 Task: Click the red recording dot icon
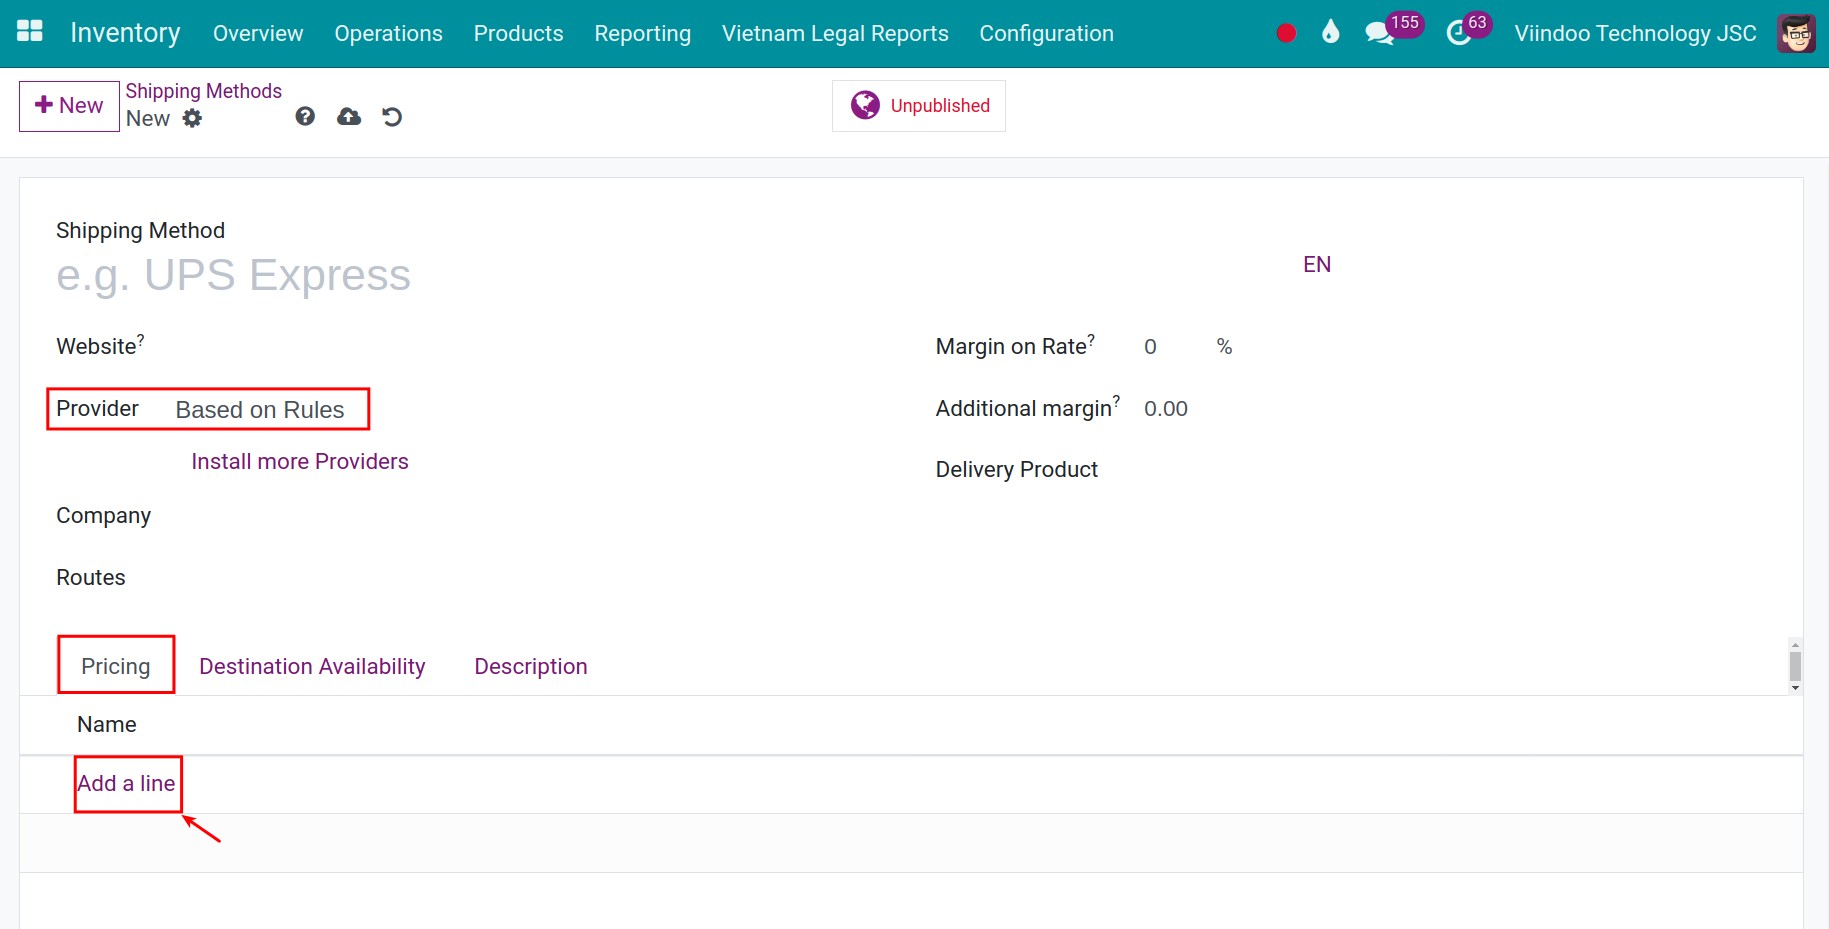pos(1286,33)
